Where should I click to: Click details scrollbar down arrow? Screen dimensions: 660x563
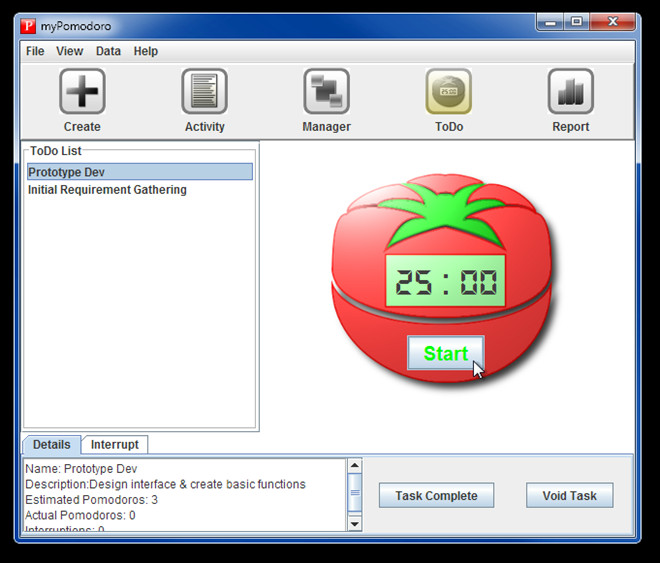click(355, 524)
